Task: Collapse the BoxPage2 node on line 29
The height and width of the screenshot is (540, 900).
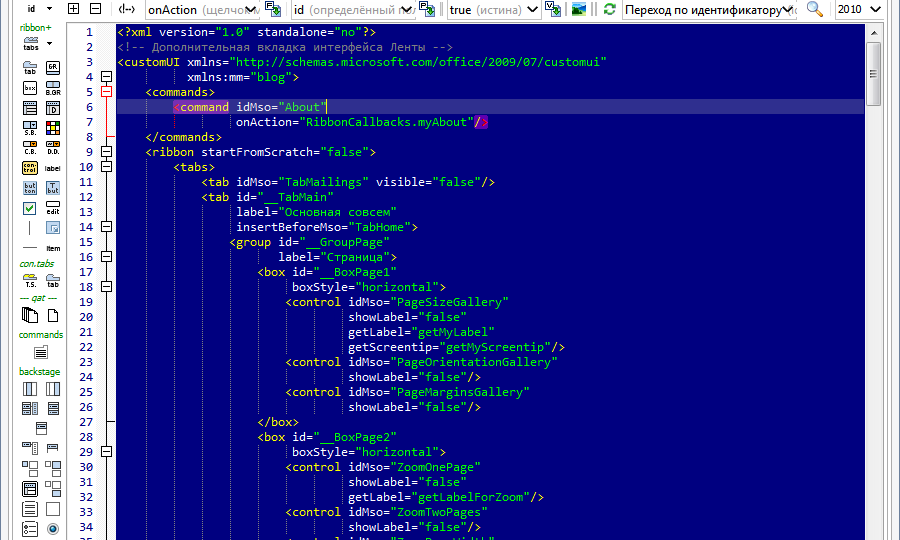Action: (x=107, y=452)
